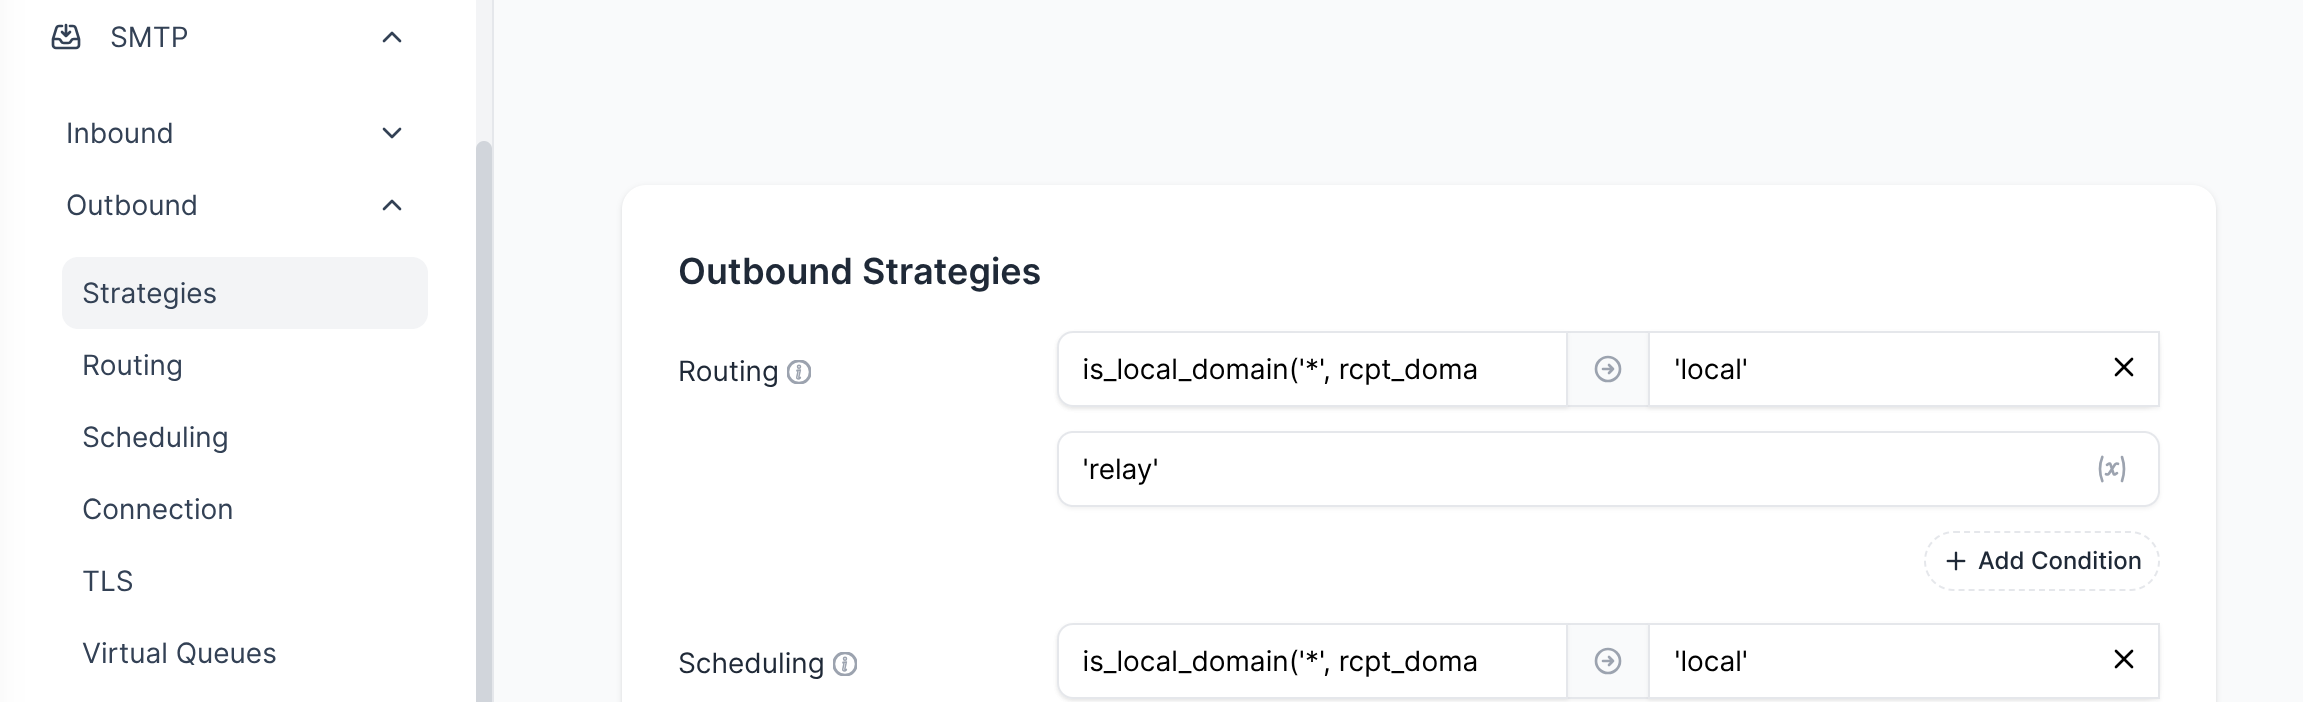Remove the Scheduling 'local' condition

point(2123,660)
